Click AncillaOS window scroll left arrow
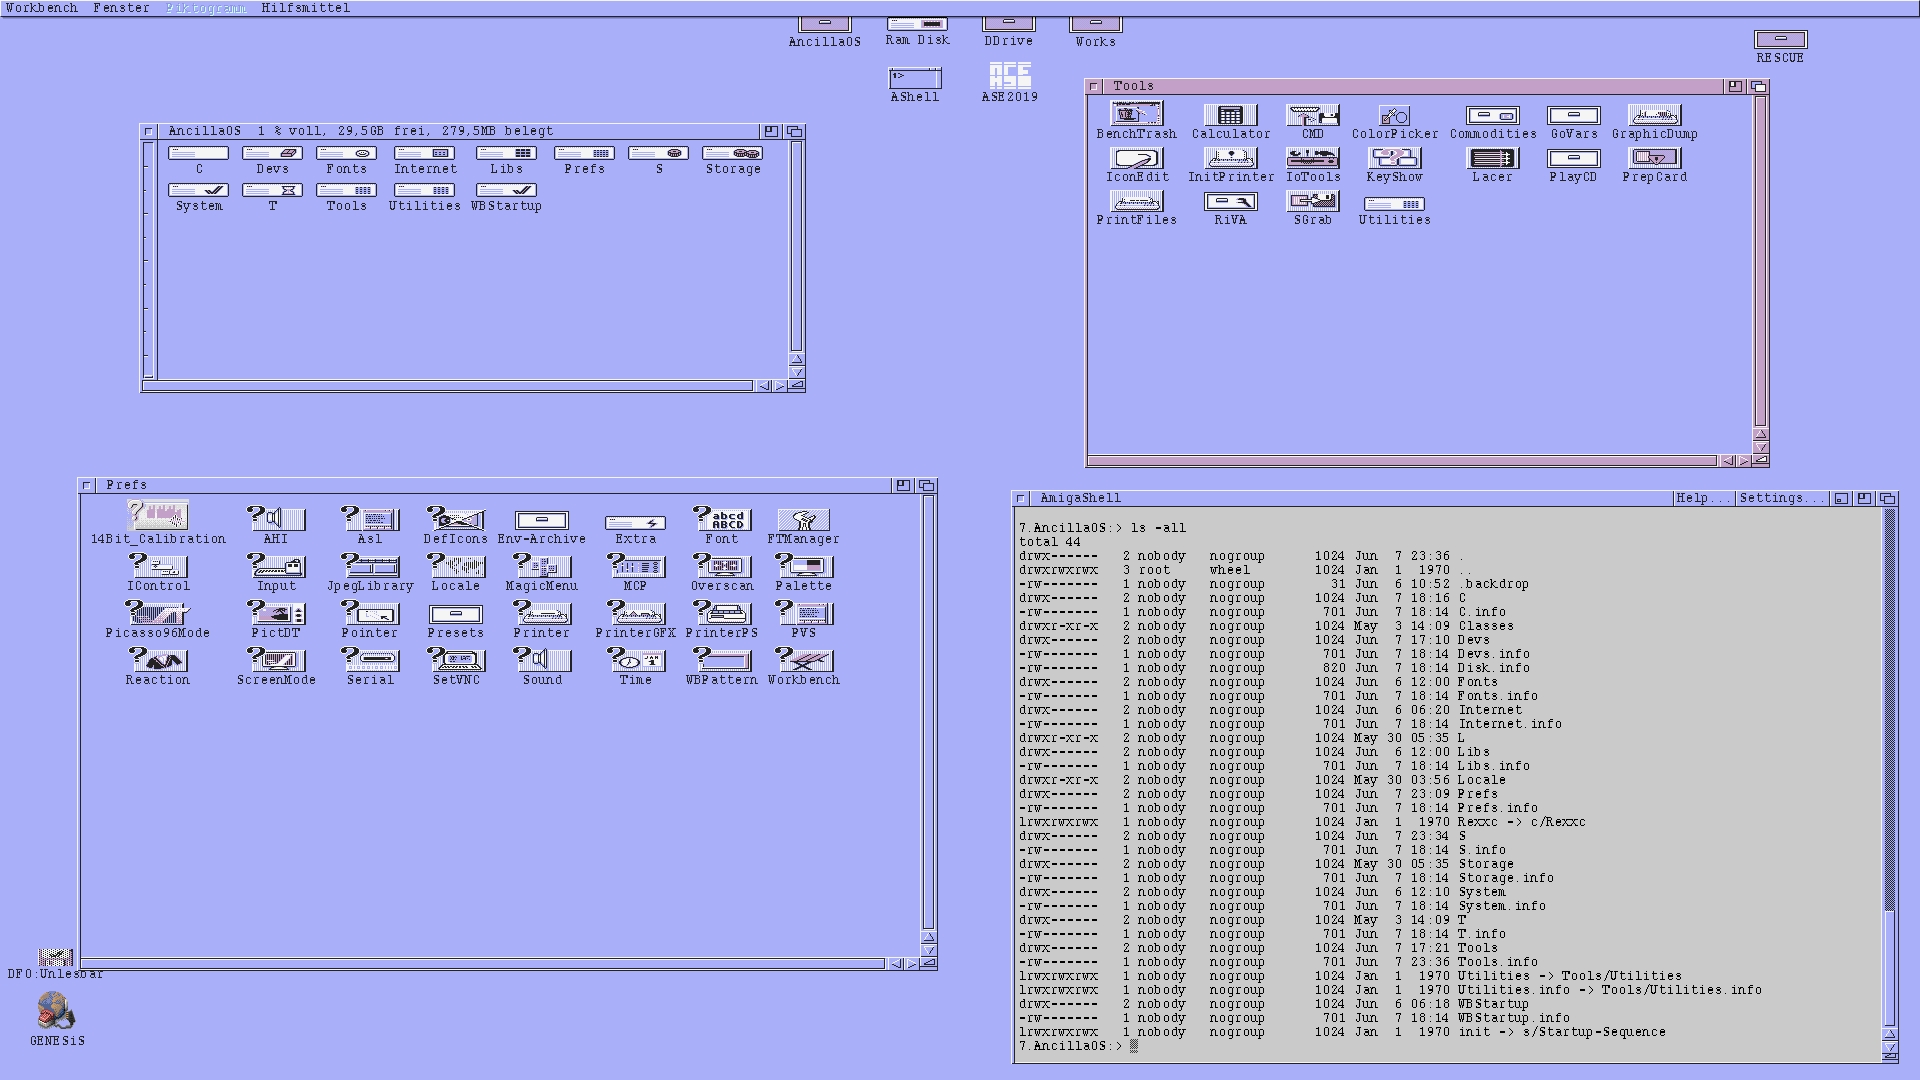The height and width of the screenshot is (1080, 1920). (764, 386)
